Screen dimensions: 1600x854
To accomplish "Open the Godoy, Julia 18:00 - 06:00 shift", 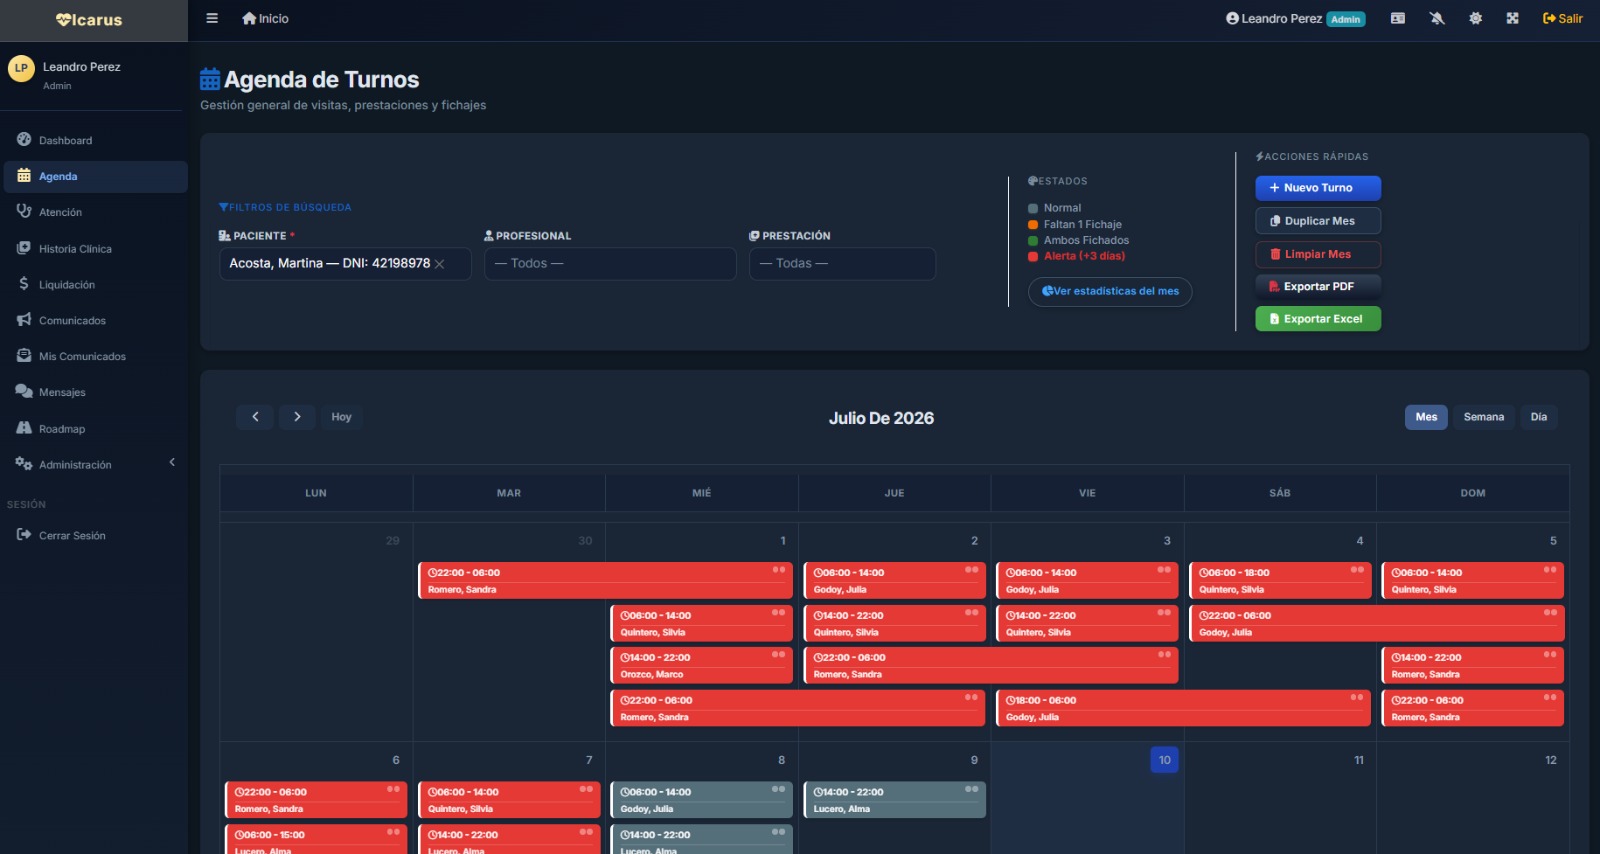I will click(1183, 708).
